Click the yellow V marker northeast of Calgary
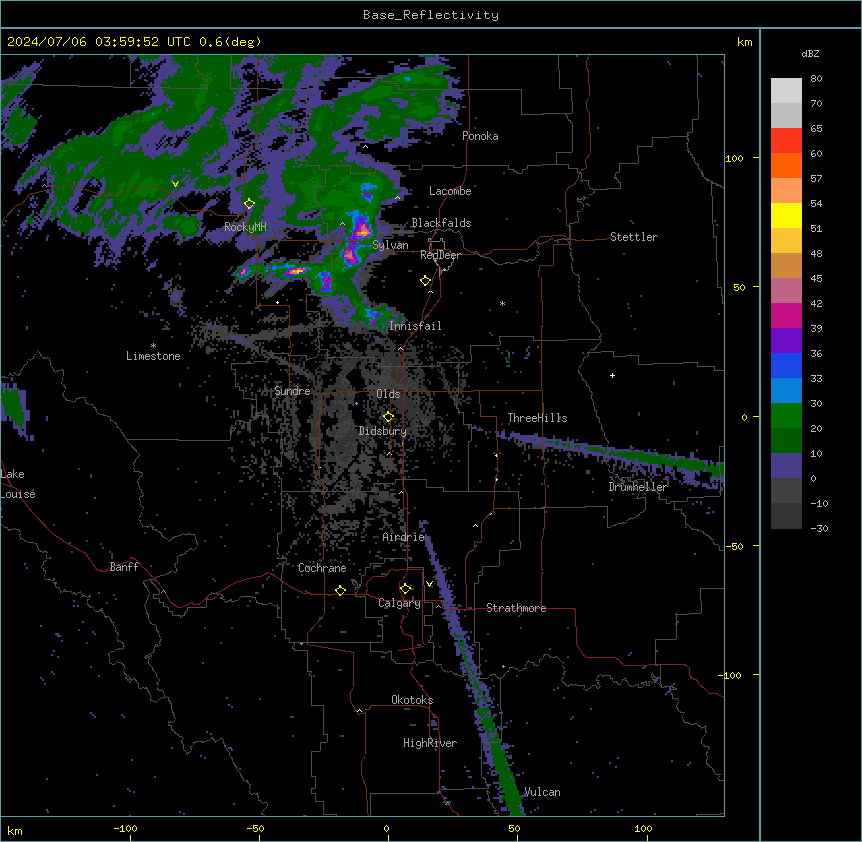The height and width of the screenshot is (842, 862). pyautogui.click(x=429, y=584)
